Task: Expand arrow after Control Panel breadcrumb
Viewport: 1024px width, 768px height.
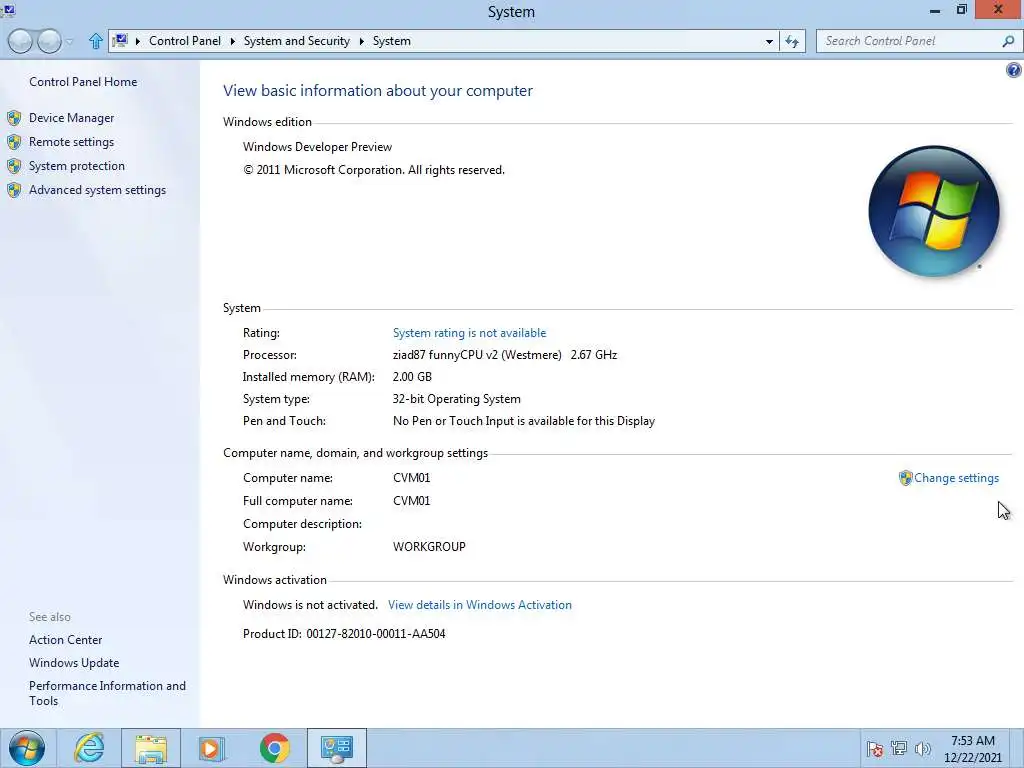Action: coord(232,41)
